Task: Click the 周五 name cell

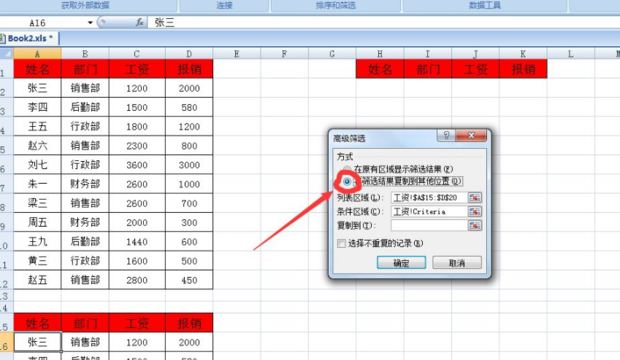Action: pyautogui.click(x=38, y=222)
